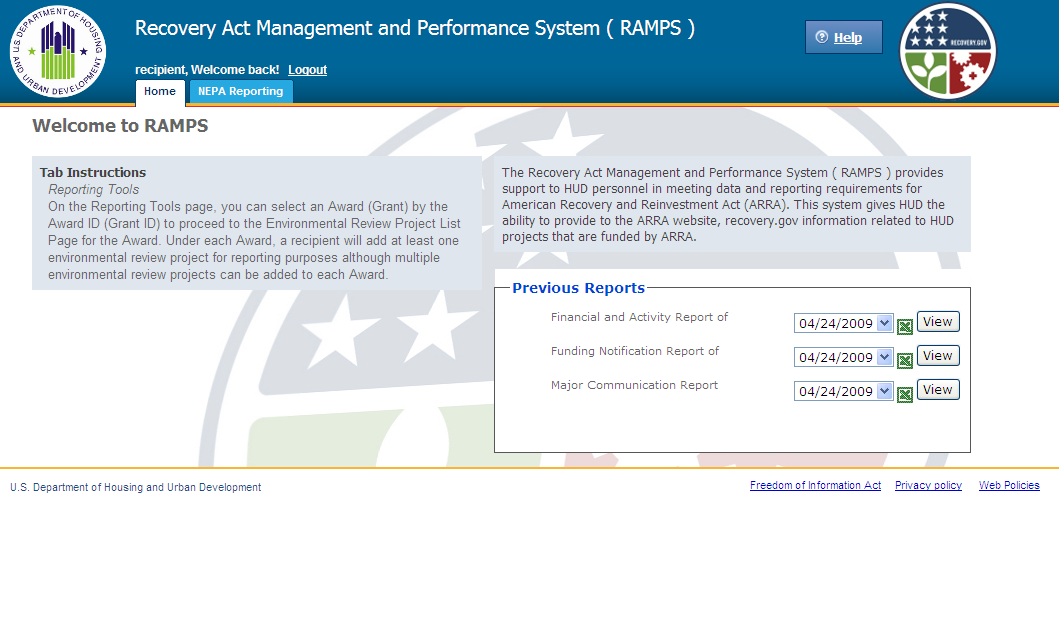Click 'Major Communication Report' label
The width and height of the screenshot is (1059, 632).
(634, 385)
